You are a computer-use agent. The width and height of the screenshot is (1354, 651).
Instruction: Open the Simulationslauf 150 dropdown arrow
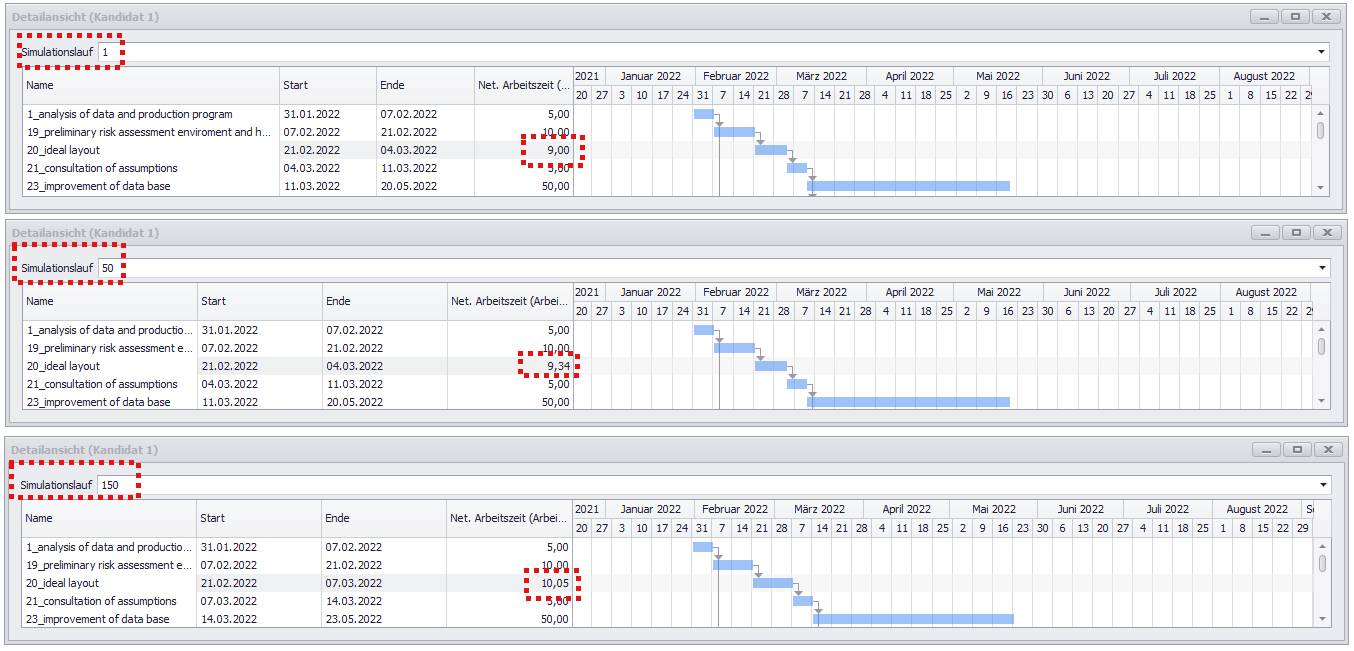click(1321, 485)
